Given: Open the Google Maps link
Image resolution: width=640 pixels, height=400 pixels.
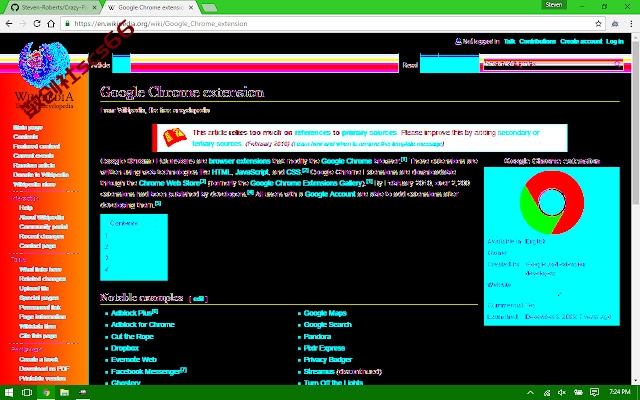Looking at the screenshot, I should (x=325, y=313).
